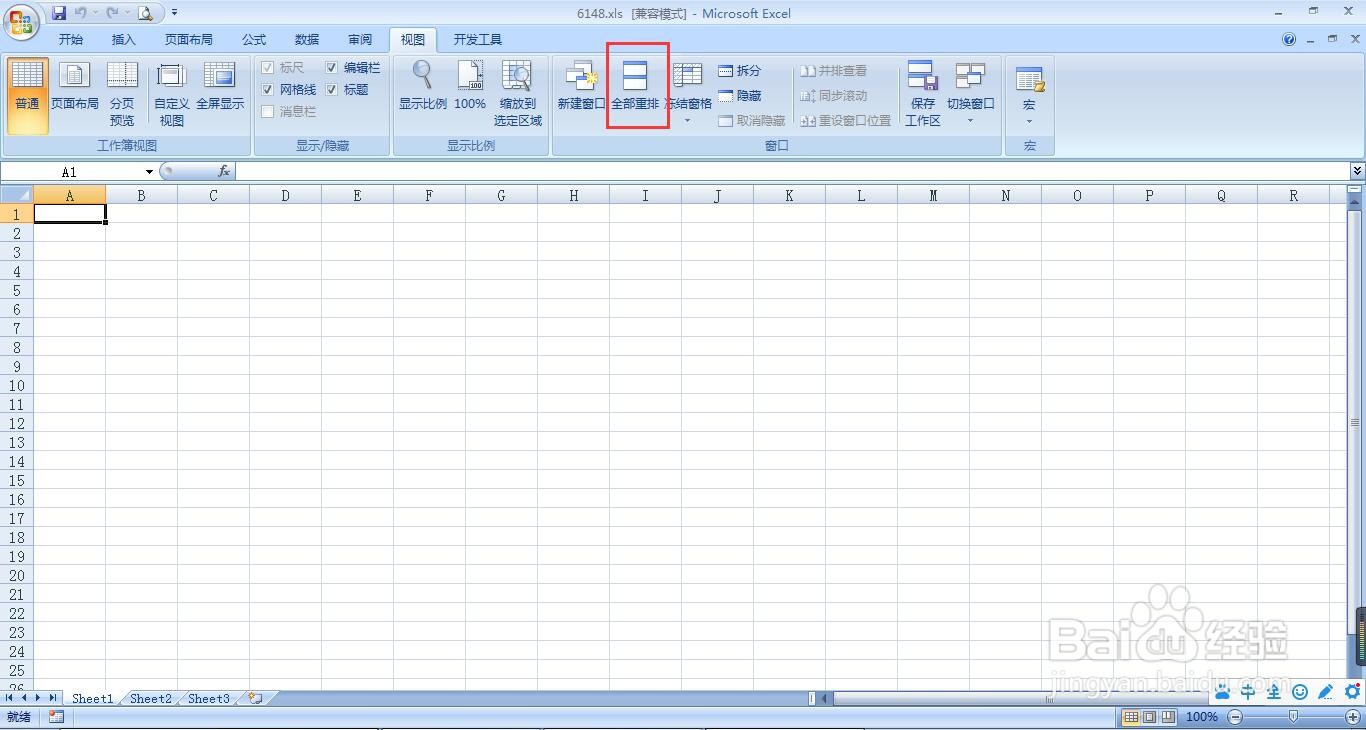Click the zoom slider handle

point(1294,717)
